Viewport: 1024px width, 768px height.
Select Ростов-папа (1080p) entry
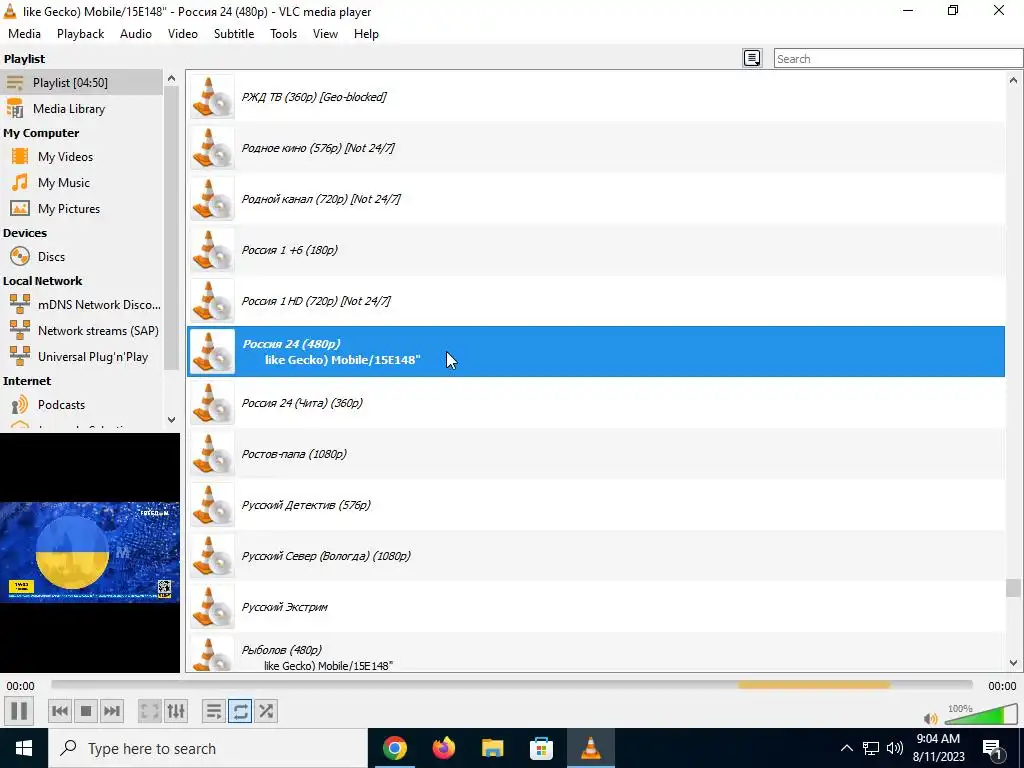pos(596,454)
